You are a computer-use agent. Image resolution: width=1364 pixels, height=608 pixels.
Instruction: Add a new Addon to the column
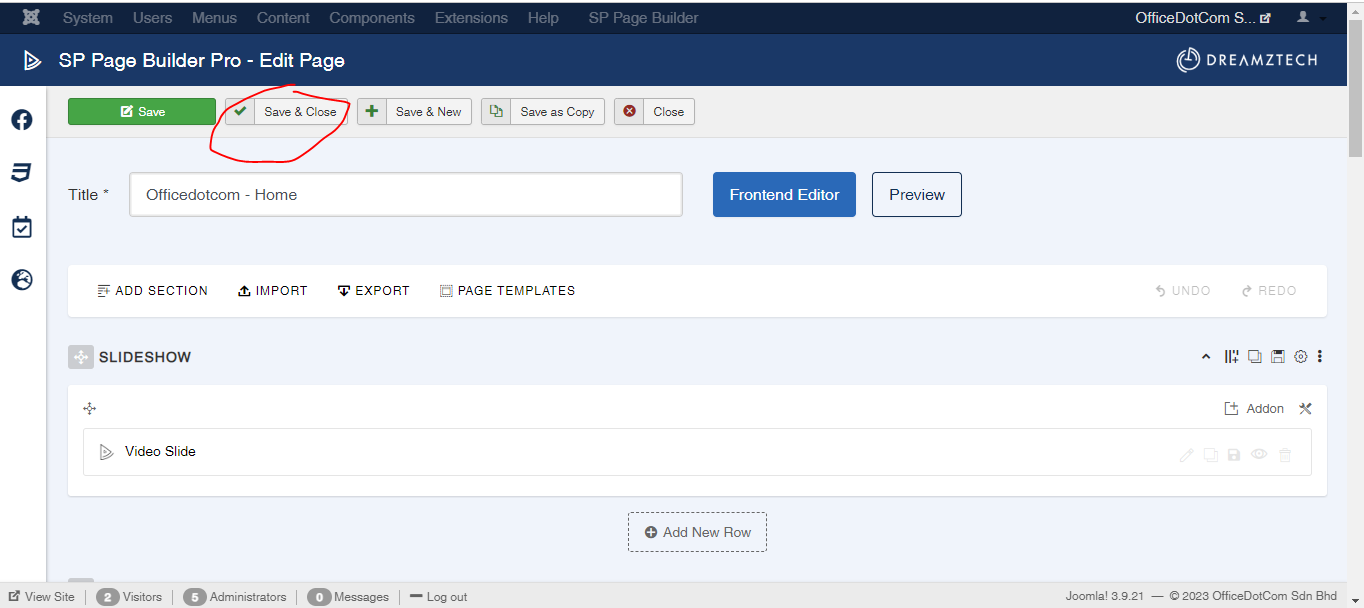(1254, 408)
